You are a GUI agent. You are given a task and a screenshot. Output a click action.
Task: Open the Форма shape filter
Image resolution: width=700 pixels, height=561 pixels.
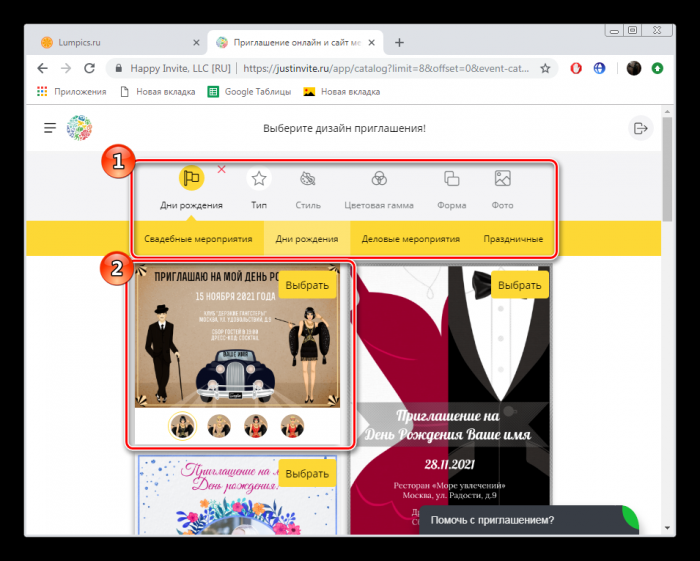tap(452, 179)
